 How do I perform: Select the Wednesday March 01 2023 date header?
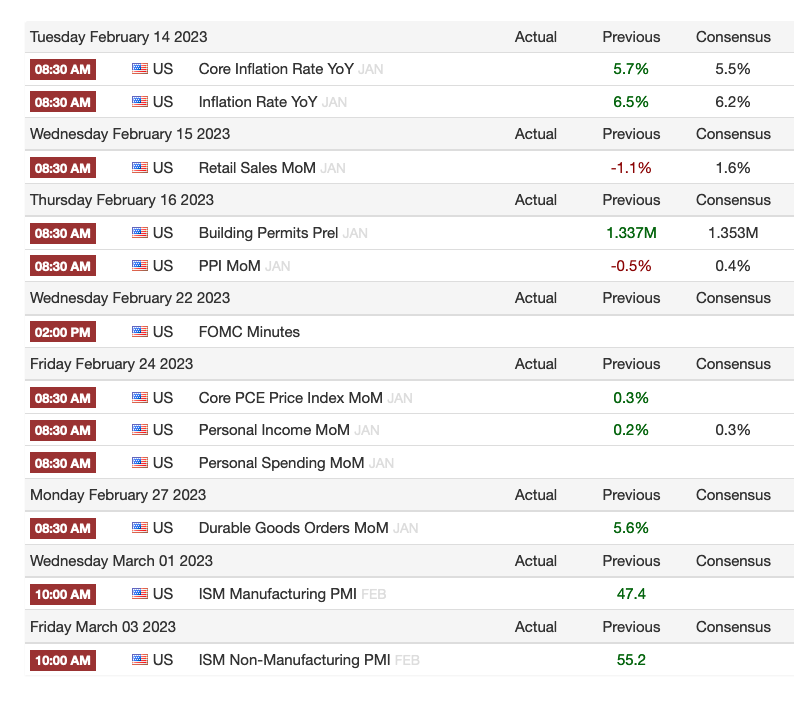pos(121,561)
